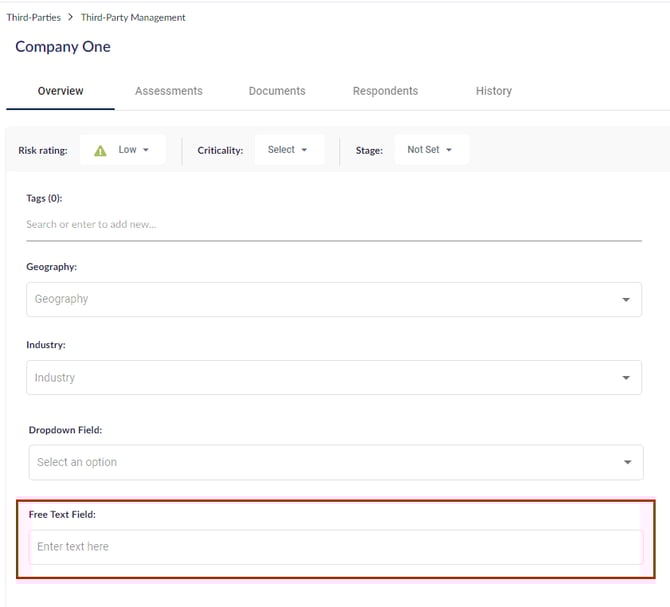The image size is (670, 607).
Task: Navigate to Third-Parties breadcrumb link
Action: coord(33,18)
